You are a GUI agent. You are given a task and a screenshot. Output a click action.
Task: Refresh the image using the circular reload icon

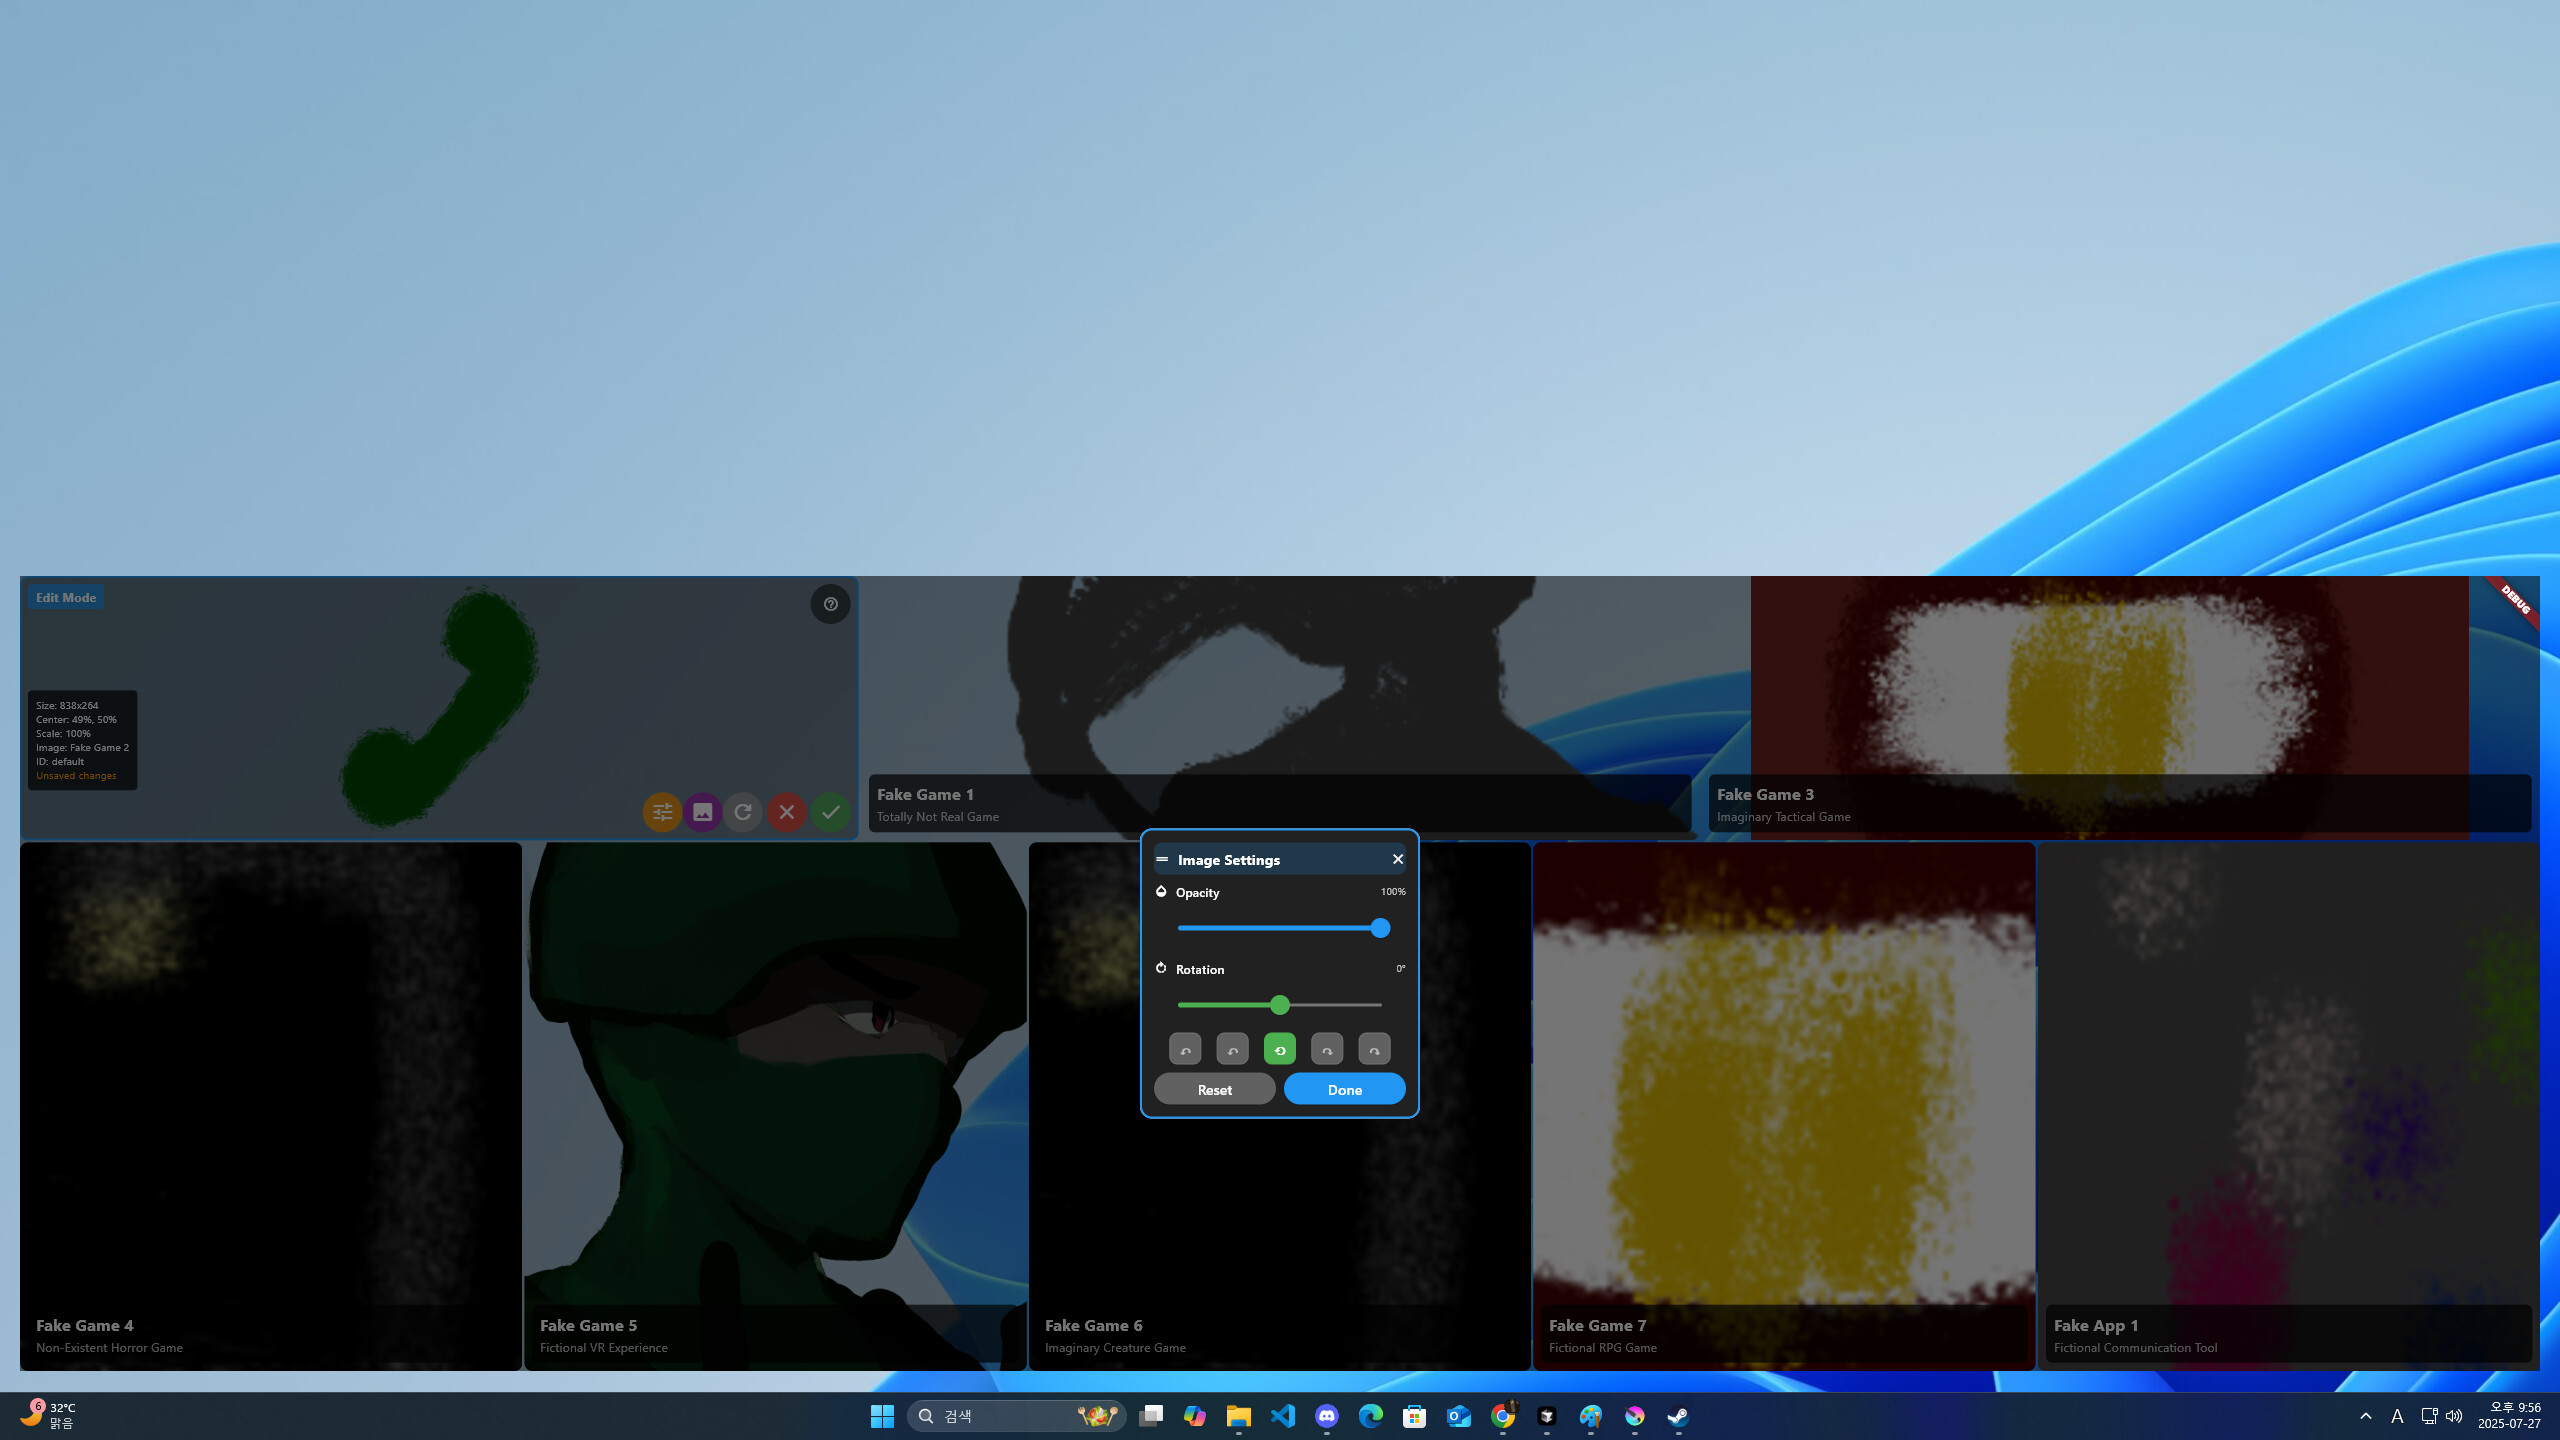pos(745,812)
